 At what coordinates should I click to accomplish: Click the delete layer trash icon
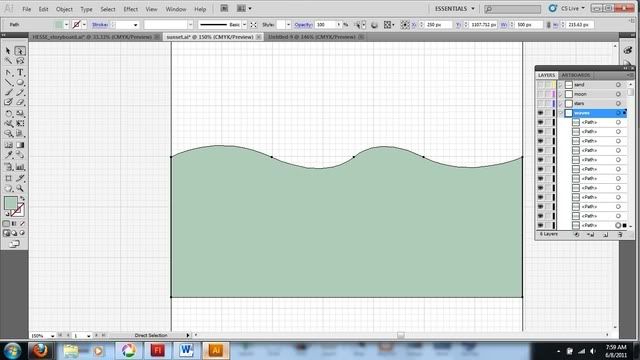(620, 235)
